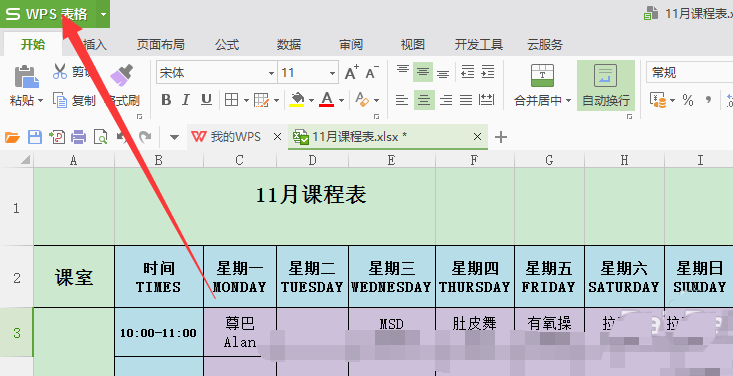Increase font size with A+ icon
The width and height of the screenshot is (733, 376).
[x=352, y=72]
